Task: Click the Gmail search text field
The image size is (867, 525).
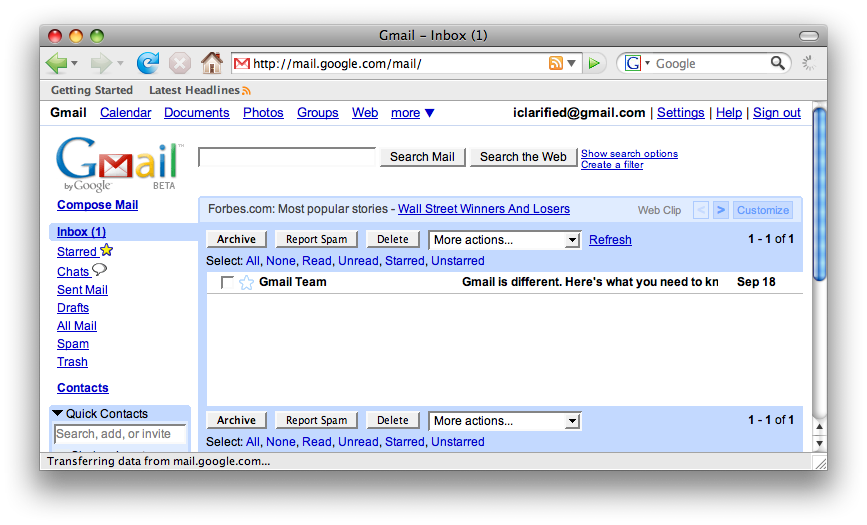Action: [287, 157]
